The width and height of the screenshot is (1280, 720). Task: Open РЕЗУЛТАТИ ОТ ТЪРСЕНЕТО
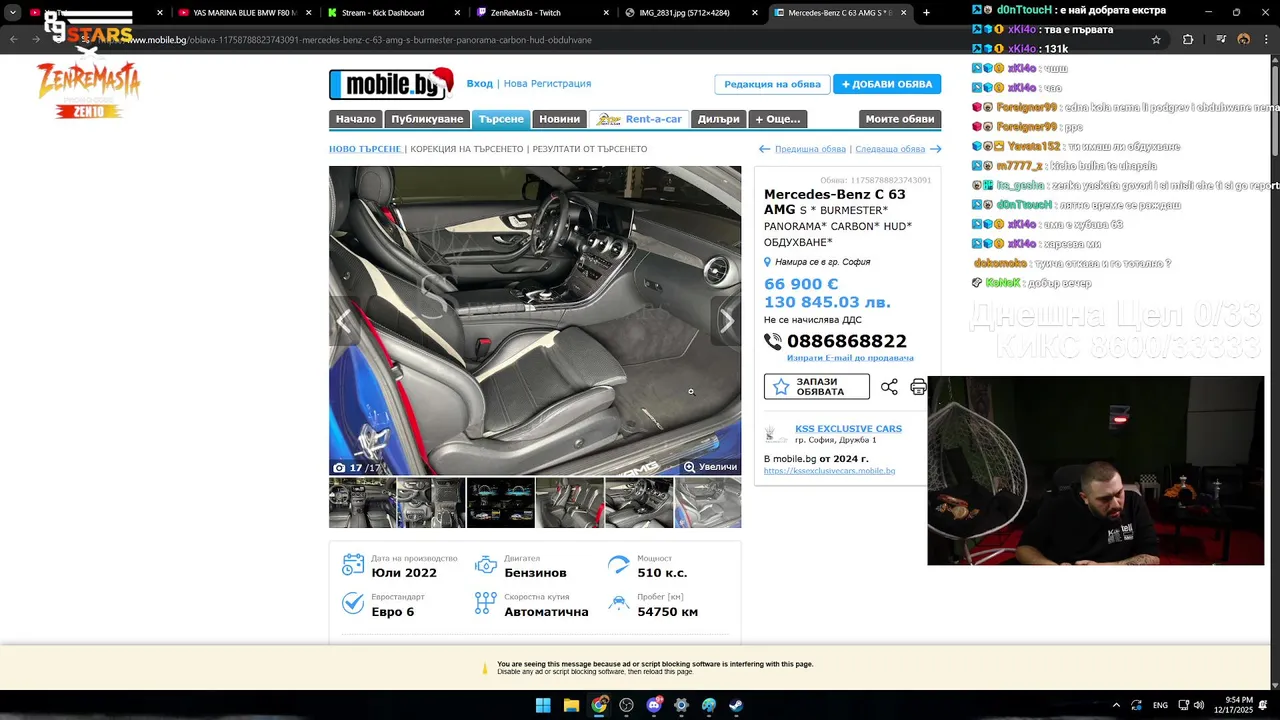coord(590,149)
